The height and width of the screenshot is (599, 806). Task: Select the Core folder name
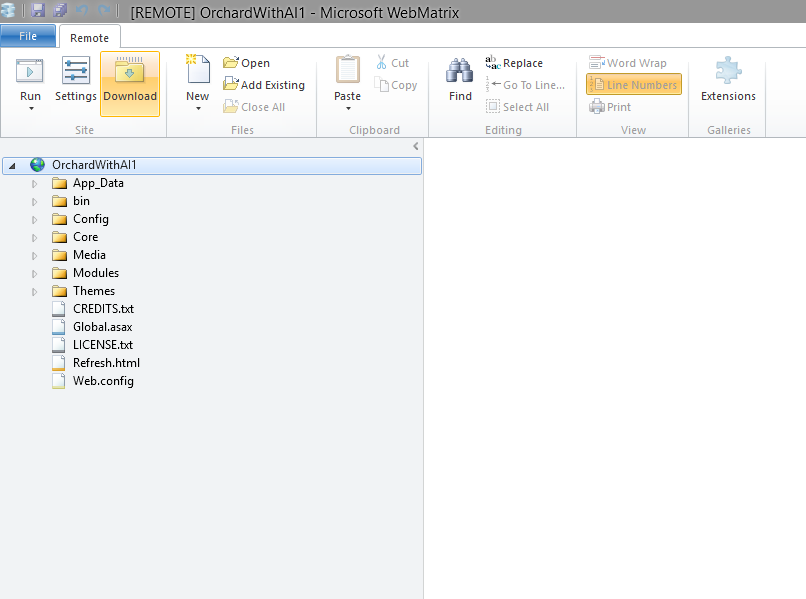click(85, 237)
